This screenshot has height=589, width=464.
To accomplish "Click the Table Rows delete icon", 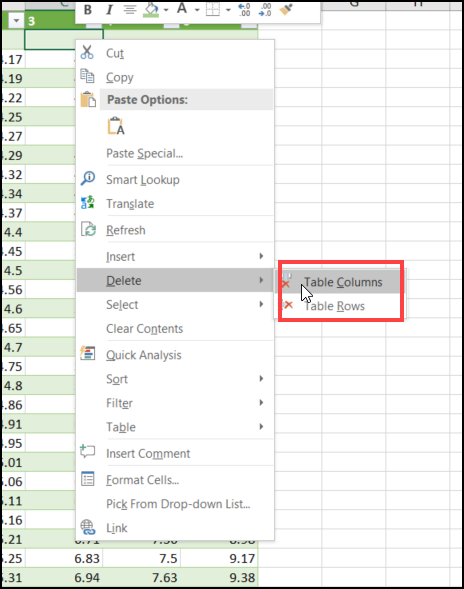I will [x=287, y=305].
